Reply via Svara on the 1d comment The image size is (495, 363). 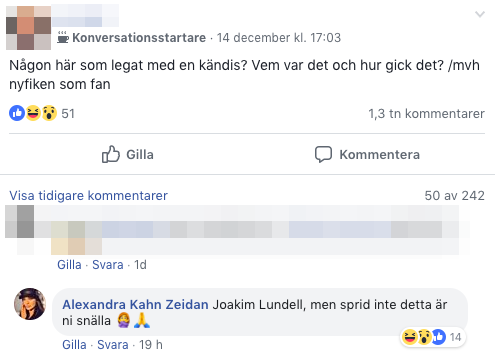tap(108, 265)
